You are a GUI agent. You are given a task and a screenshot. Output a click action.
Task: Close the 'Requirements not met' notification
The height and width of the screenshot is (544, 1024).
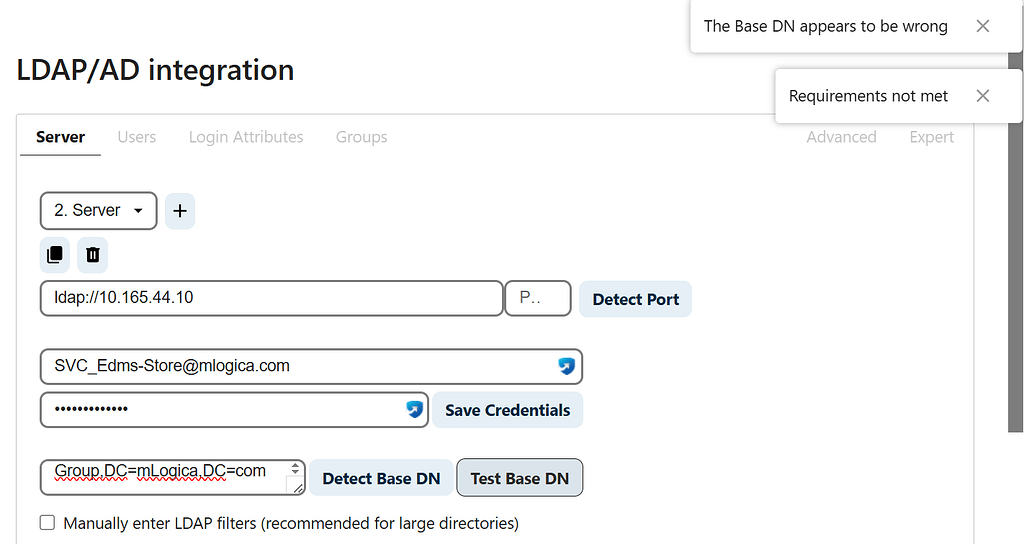(983, 96)
